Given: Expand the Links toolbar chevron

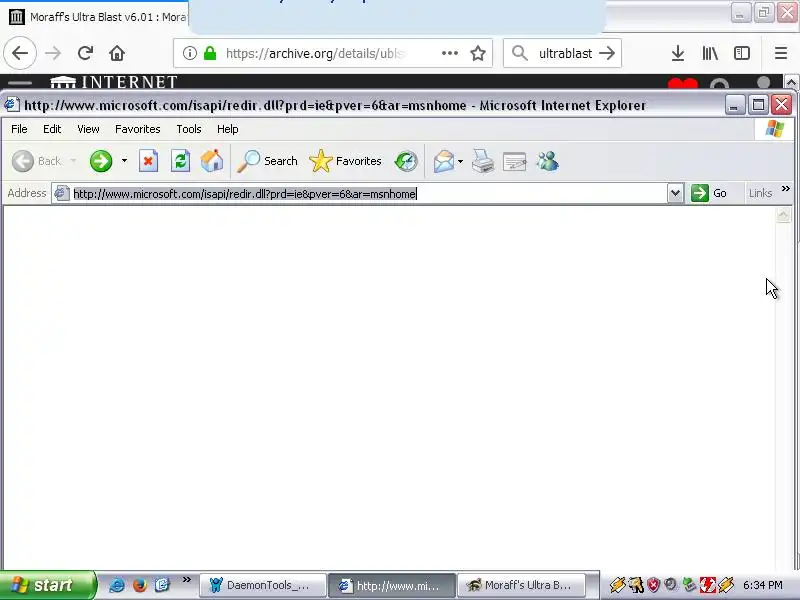Looking at the screenshot, I should pos(786,189).
